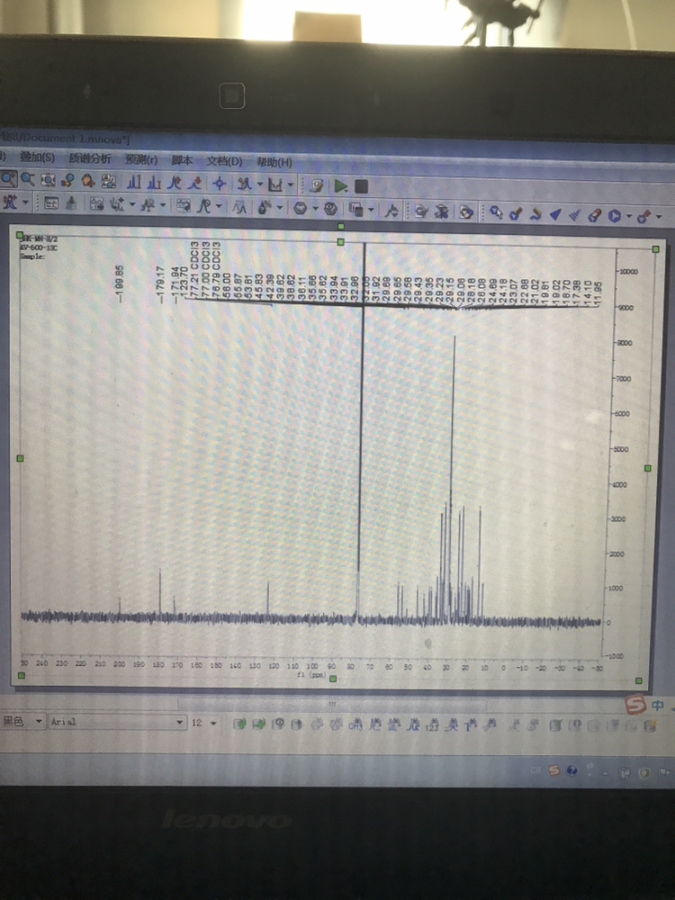Open 帮助(H) menu
This screenshot has height=900, width=675.
tap(274, 162)
